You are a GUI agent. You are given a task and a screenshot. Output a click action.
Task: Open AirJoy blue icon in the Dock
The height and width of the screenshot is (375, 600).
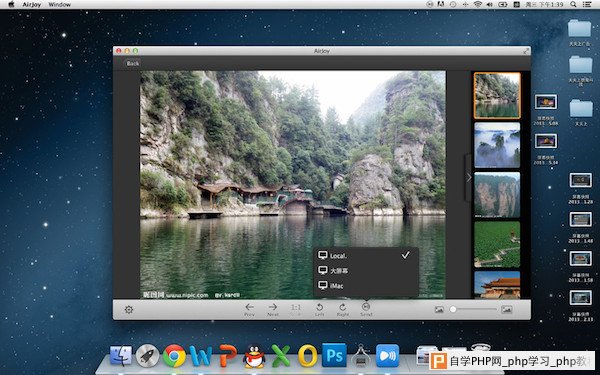pos(387,356)
